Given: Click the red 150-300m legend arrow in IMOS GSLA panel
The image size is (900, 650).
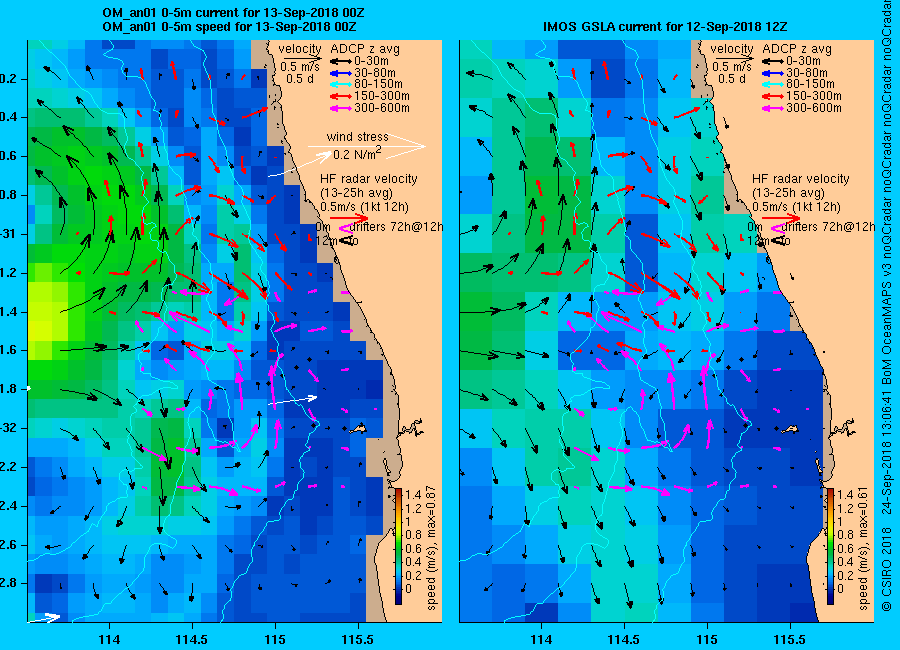Looking at the screenshot, I should [773, 96].
